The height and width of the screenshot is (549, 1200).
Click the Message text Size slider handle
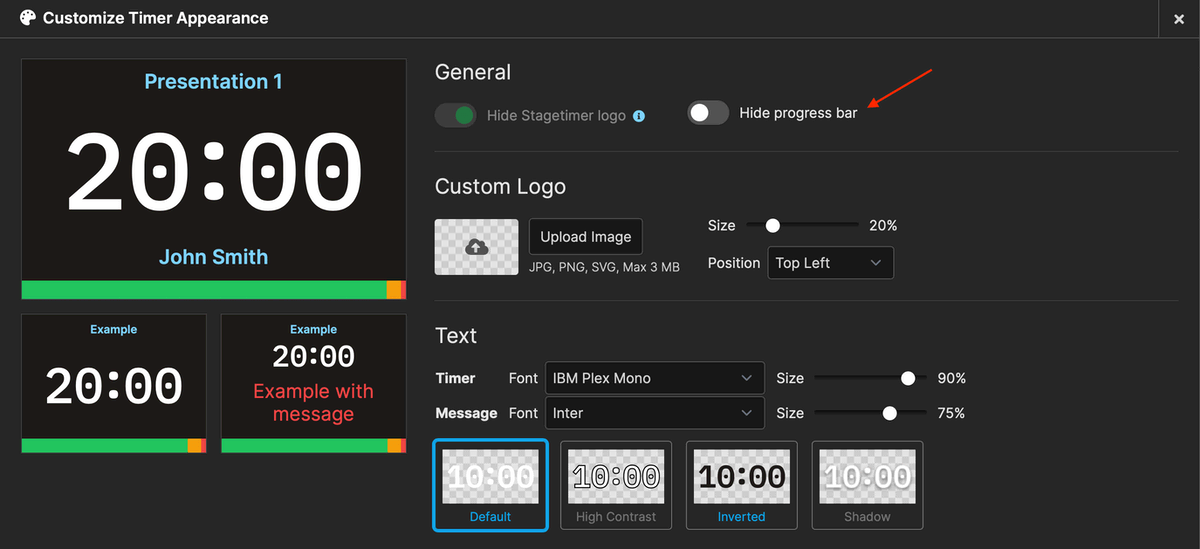point(889,413)
